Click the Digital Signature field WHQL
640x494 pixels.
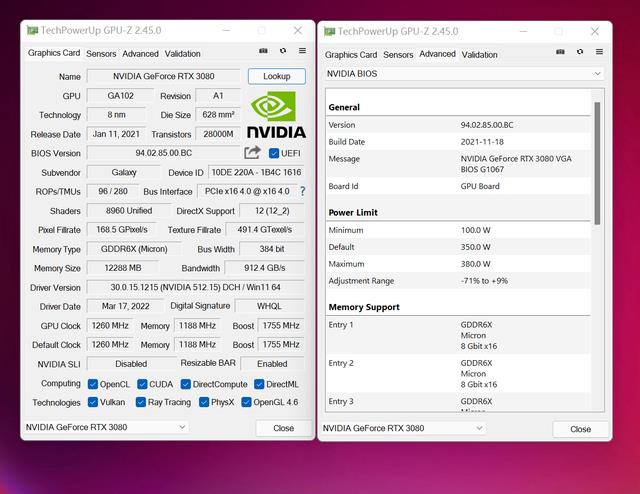(269, 306)
